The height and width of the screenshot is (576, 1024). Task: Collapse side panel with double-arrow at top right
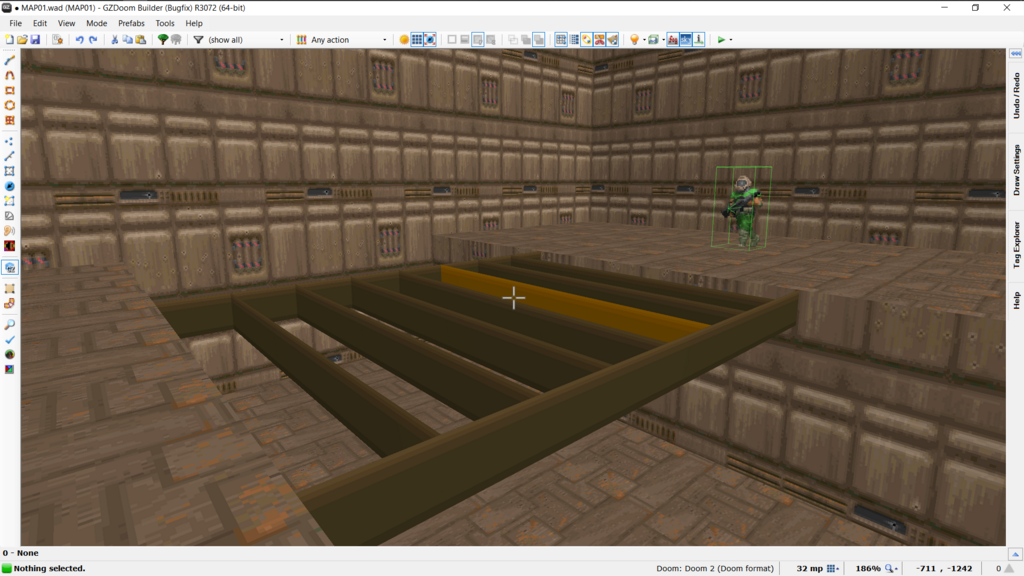coord(1016,54)
